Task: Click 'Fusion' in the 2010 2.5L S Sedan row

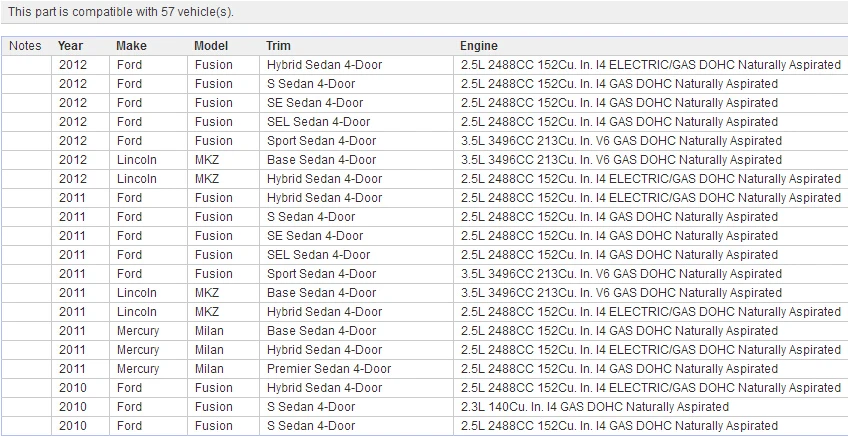Action: 214,426
